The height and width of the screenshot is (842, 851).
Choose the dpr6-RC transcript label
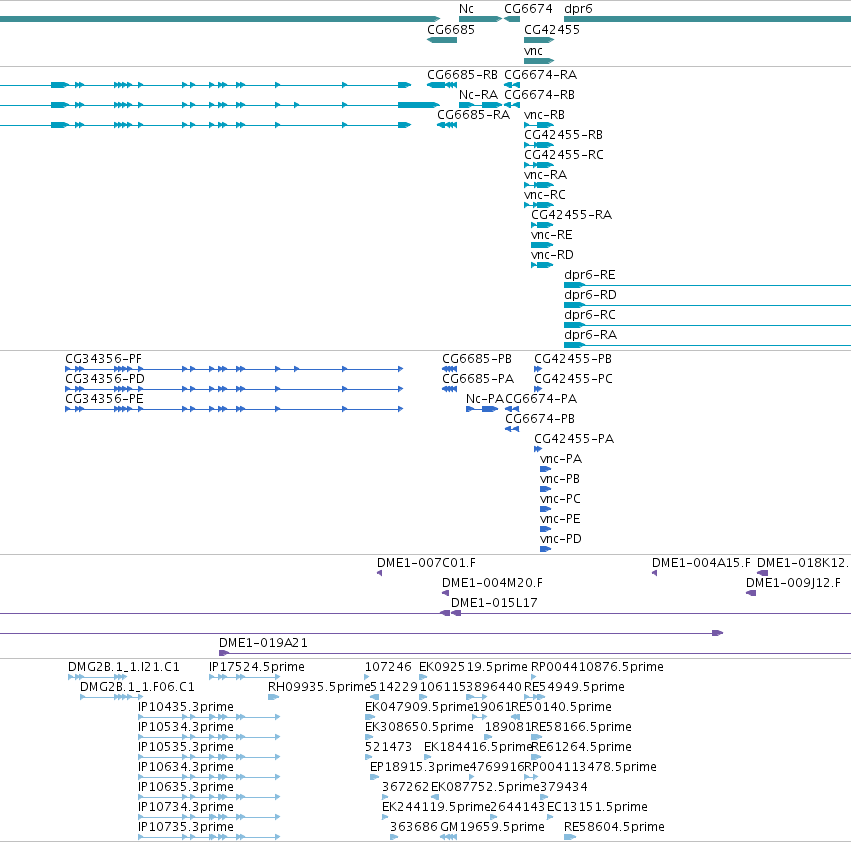(589, 315)
